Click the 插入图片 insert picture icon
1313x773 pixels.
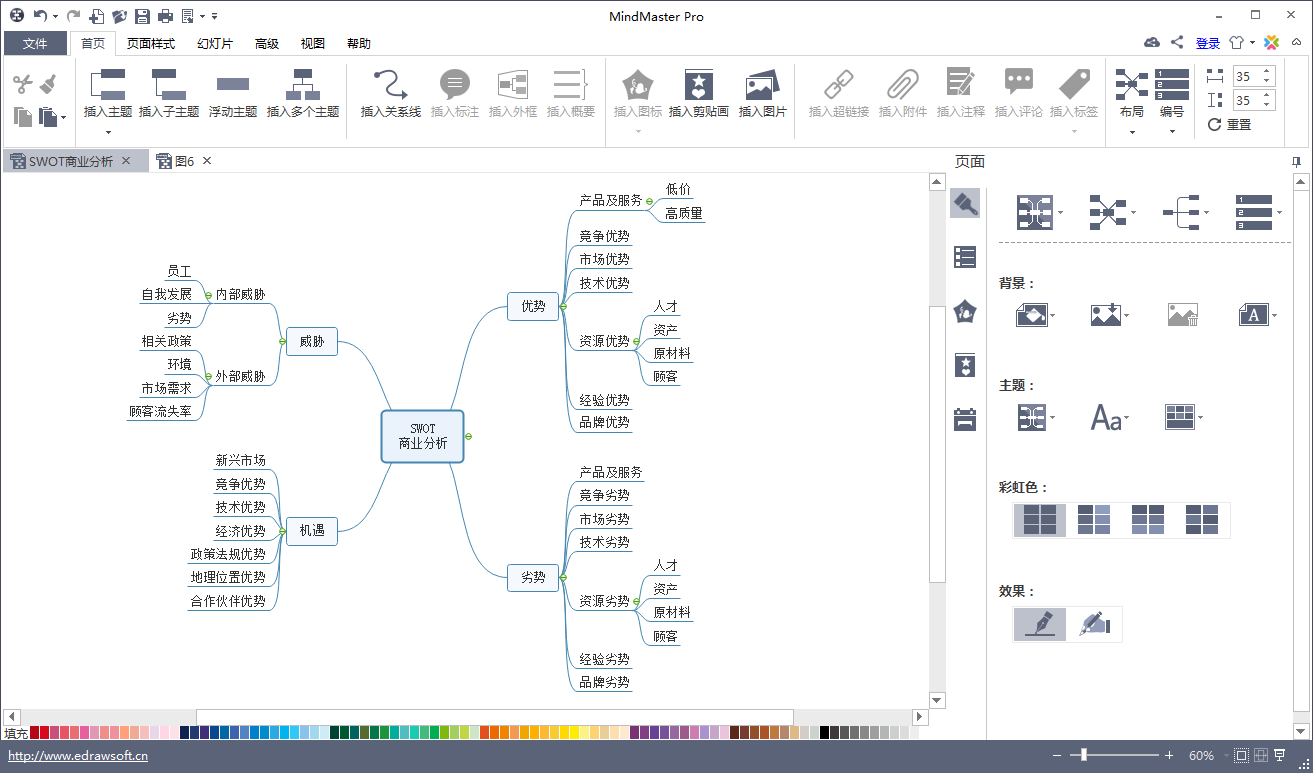tap(763, 84)
